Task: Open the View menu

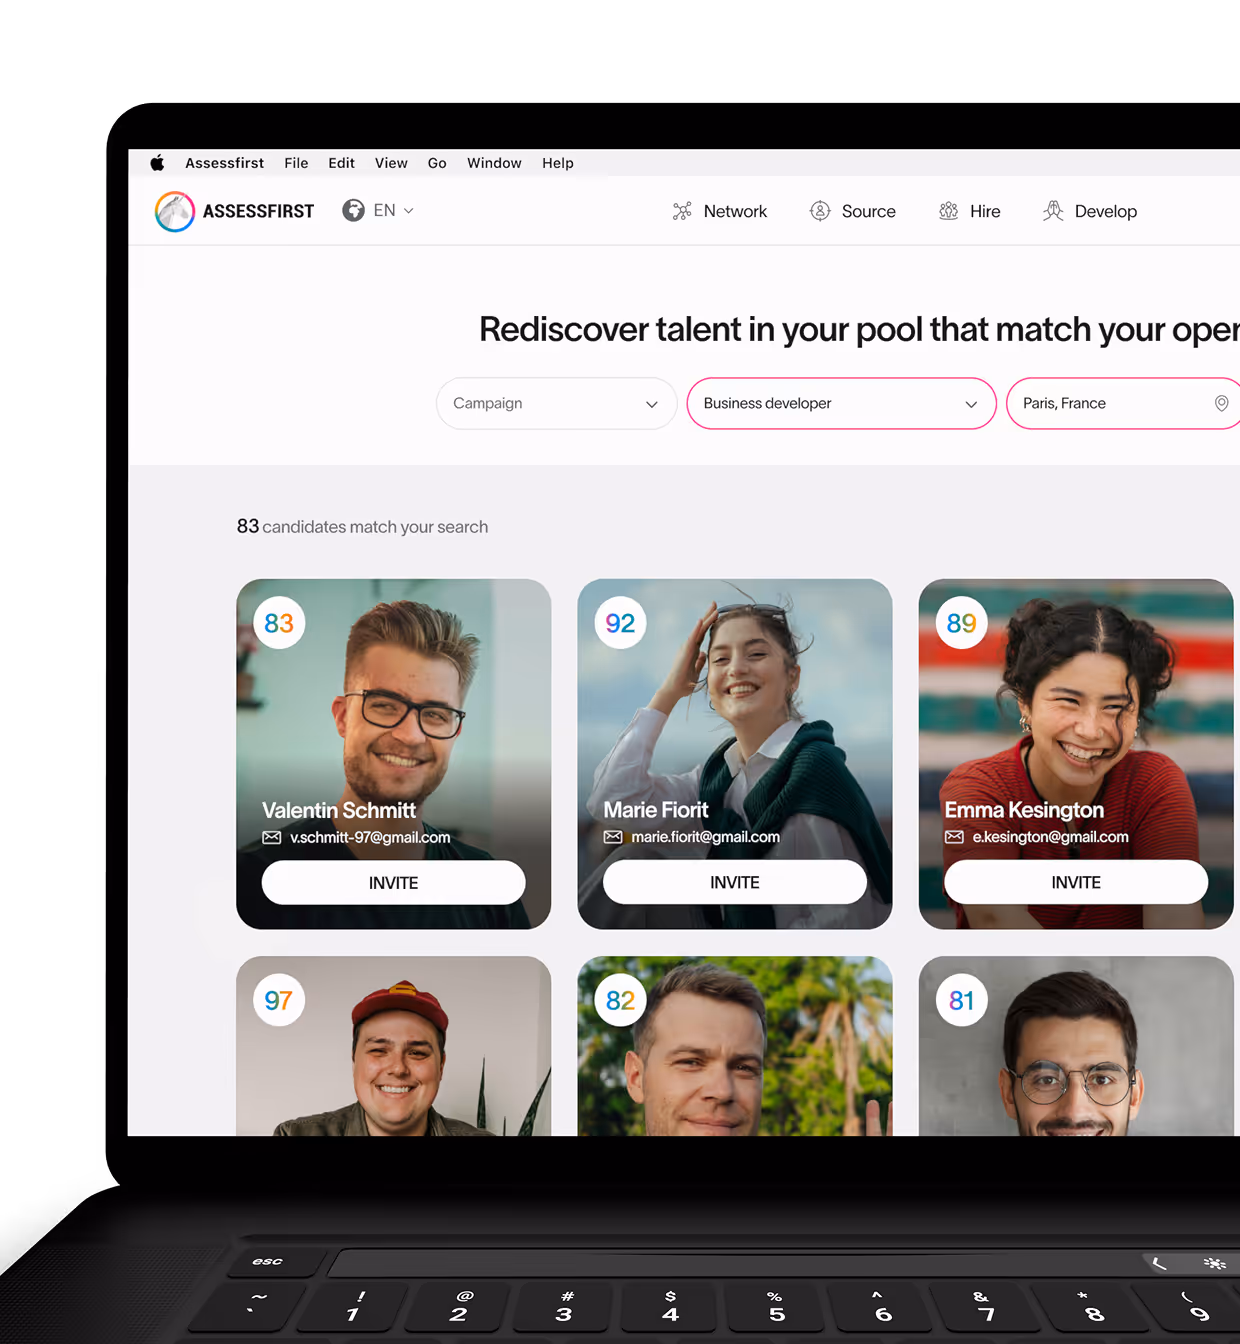Action: [x=391, y=163]
